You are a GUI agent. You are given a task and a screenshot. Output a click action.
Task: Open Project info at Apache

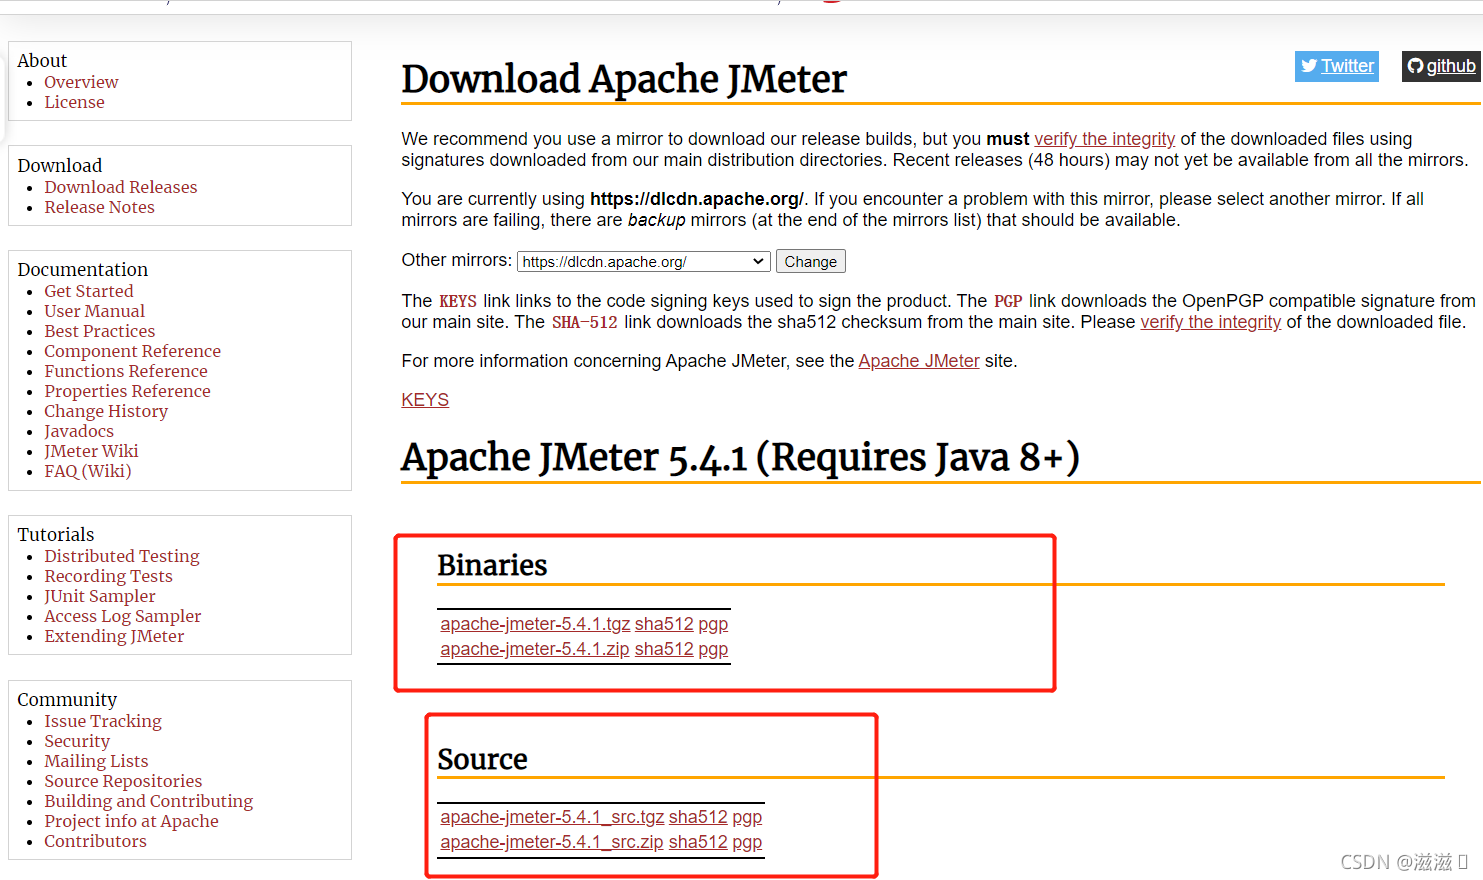[x=131, y=821]
